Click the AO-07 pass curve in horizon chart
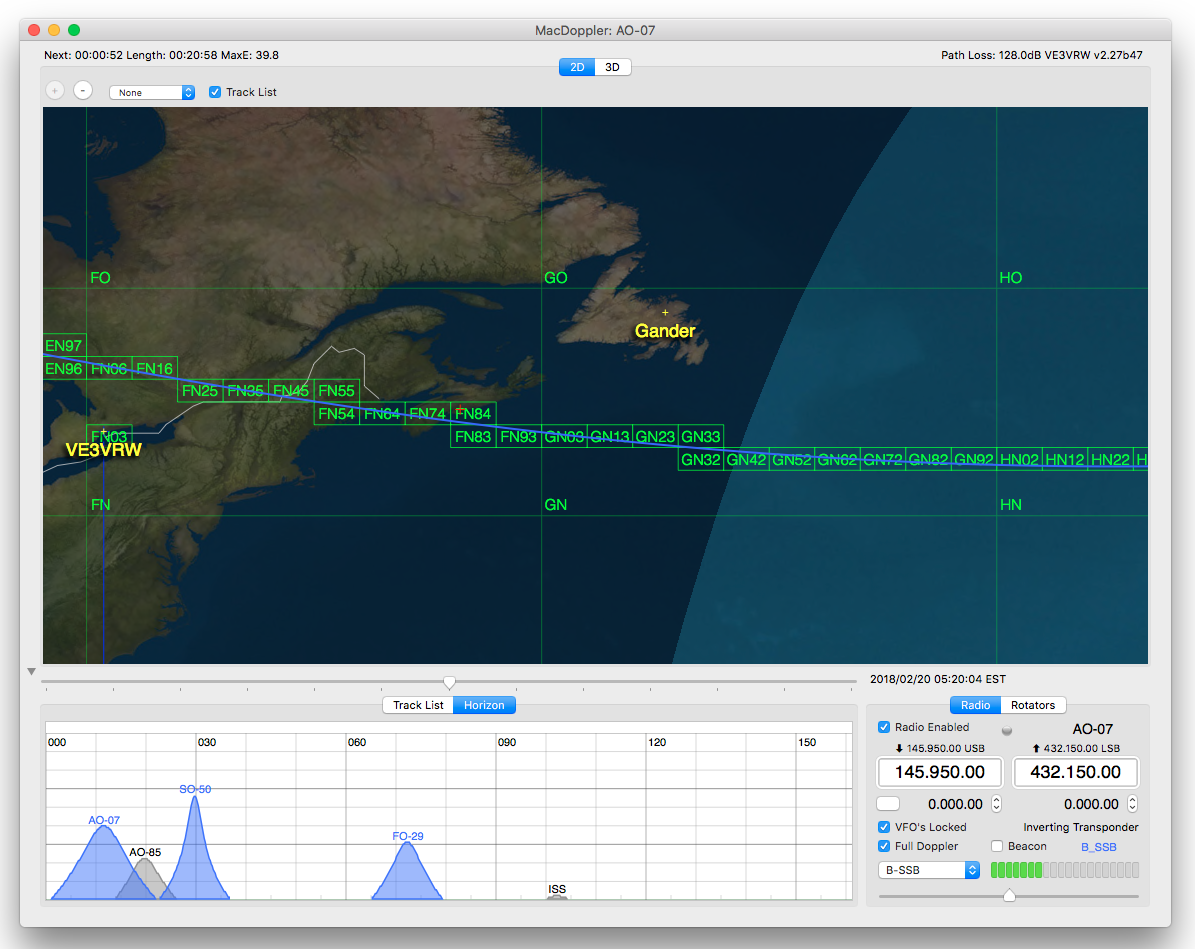The image size is (1195, 949). click(101, 860)
